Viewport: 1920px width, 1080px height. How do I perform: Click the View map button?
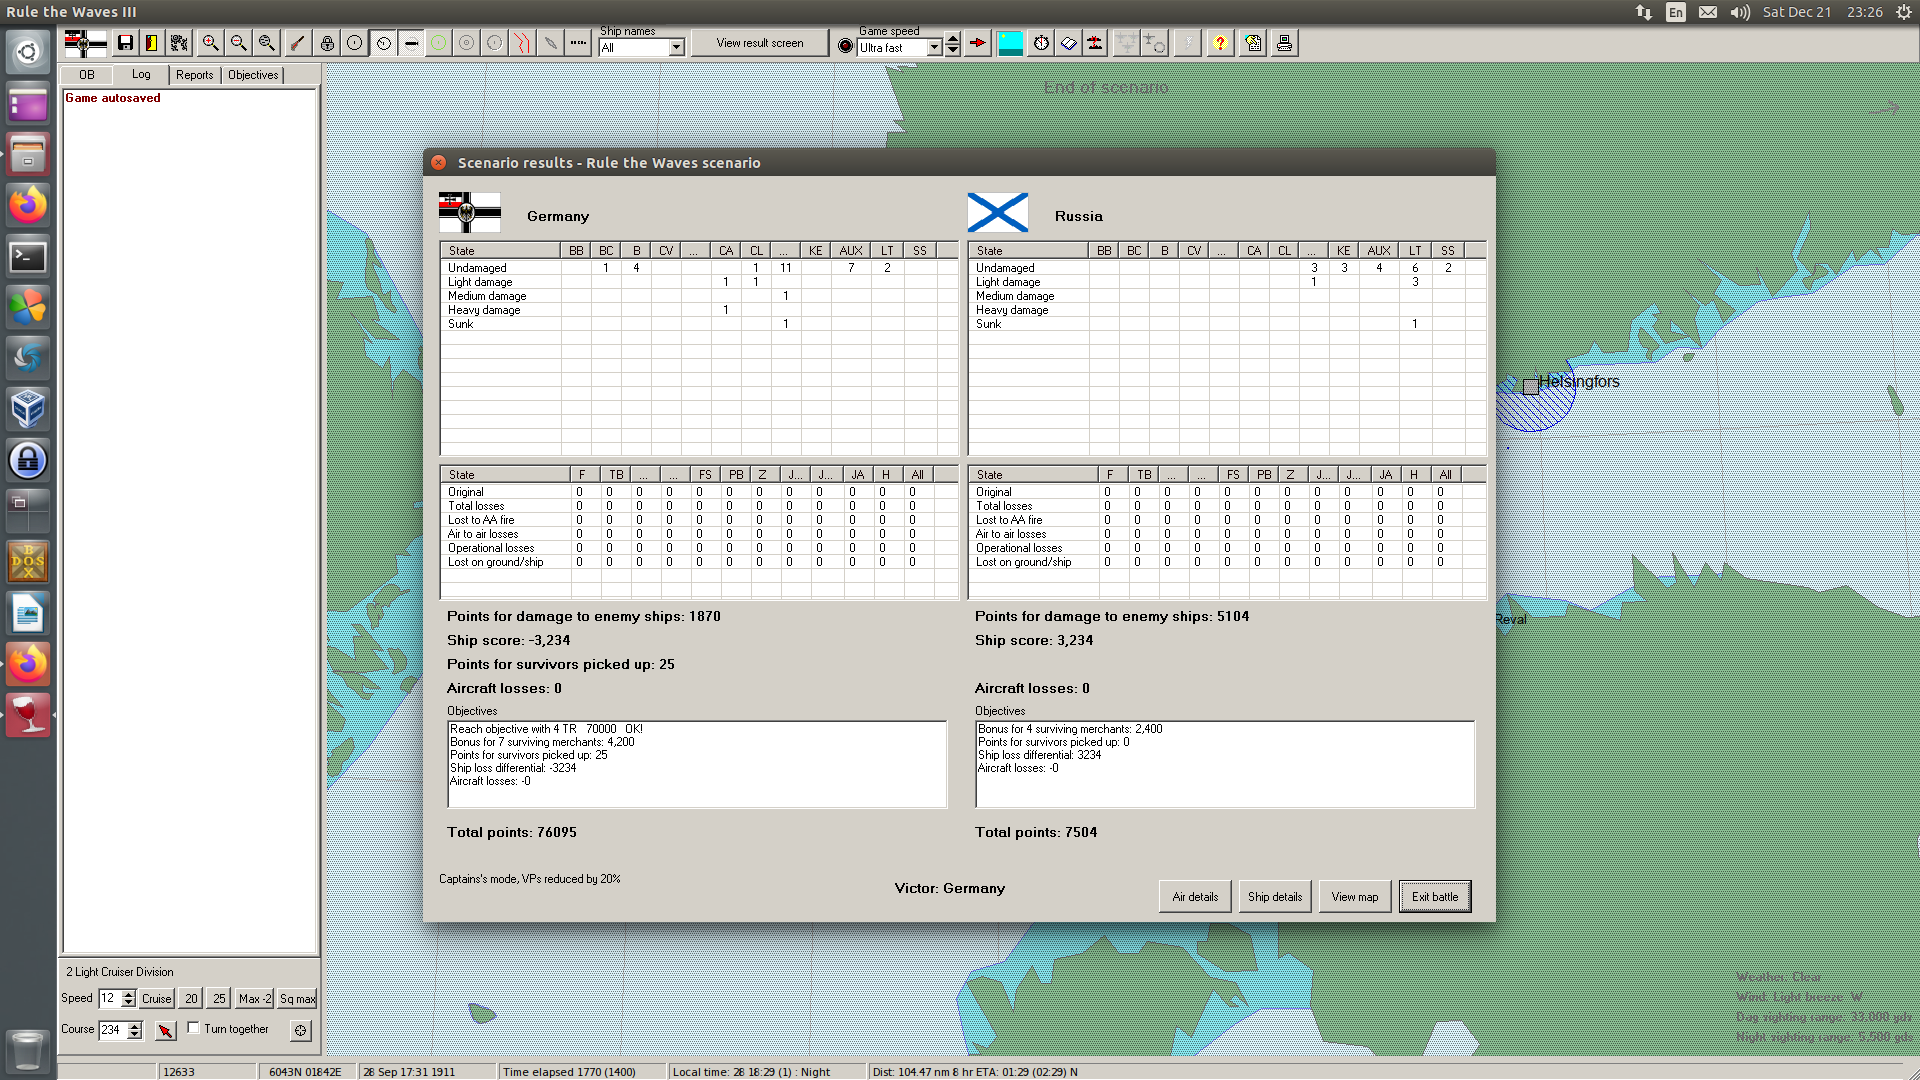tap(1355, 897)
